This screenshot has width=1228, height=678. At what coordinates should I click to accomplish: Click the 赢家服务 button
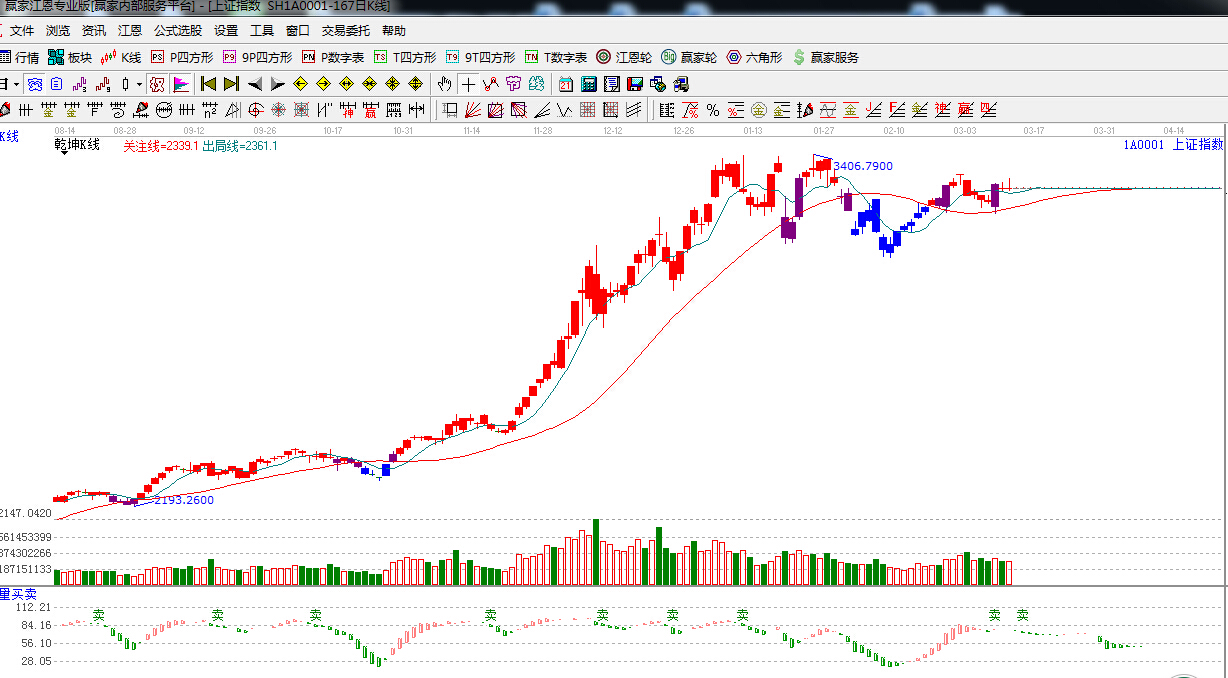(x=825, y=58)
